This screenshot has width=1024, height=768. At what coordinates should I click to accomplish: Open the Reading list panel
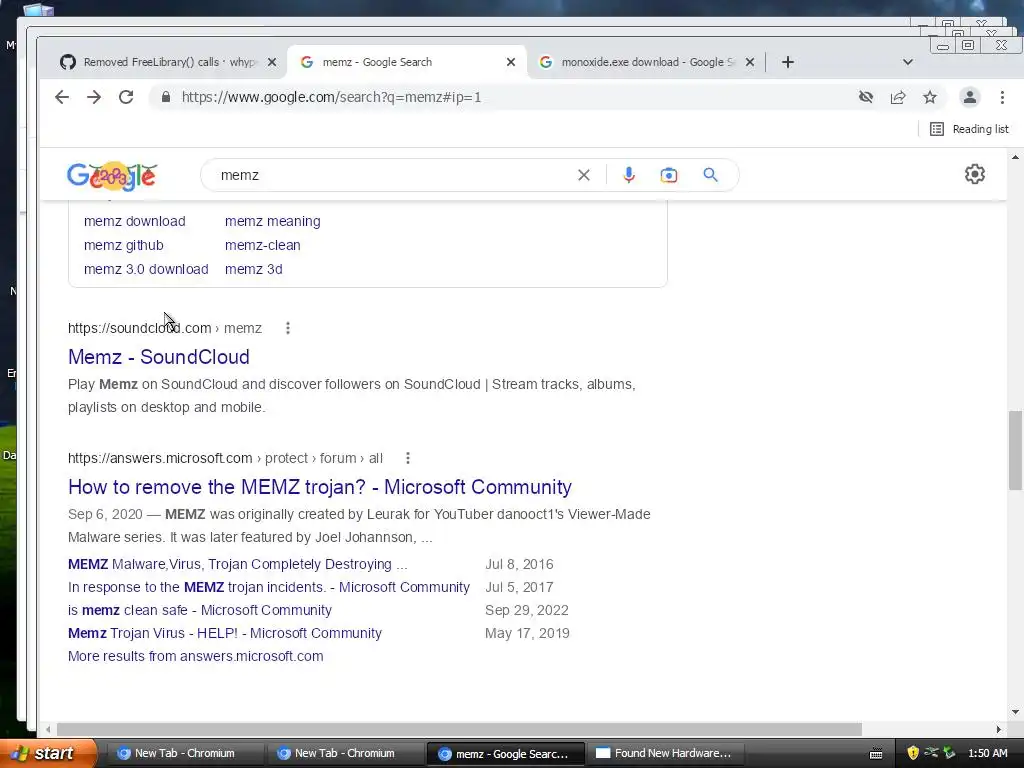pos(969,129)
